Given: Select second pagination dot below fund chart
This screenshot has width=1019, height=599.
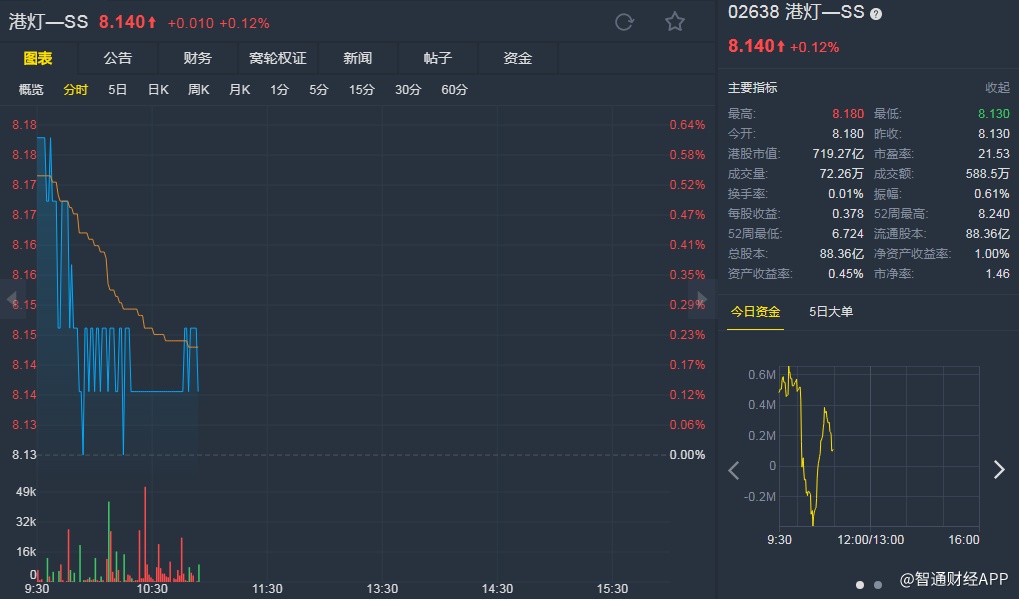Looking at the screenshot, I should (x=878, y=584).
